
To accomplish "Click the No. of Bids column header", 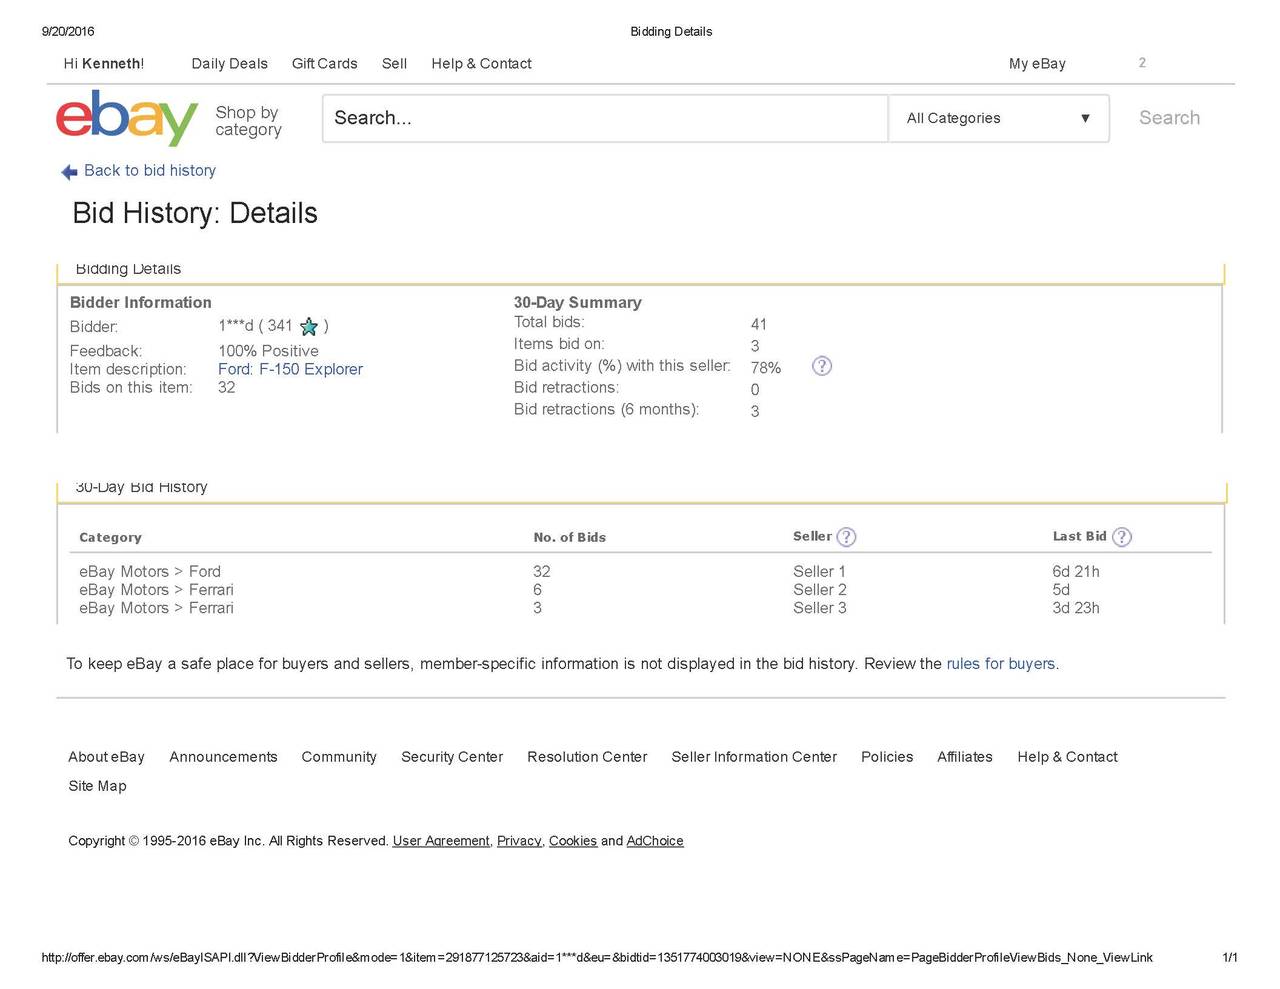I will tap(569, 537).
